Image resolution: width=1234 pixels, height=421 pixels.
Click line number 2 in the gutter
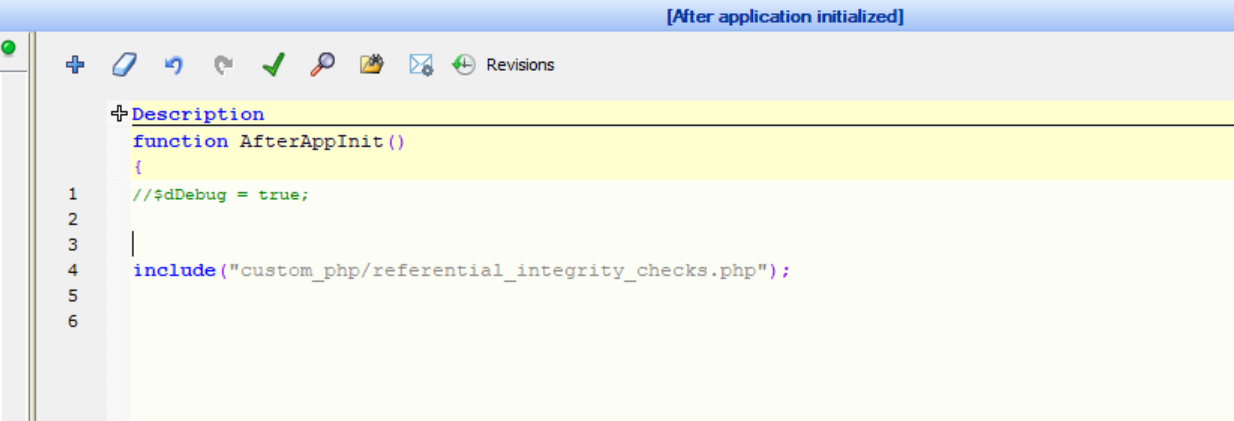pos(73,219)
